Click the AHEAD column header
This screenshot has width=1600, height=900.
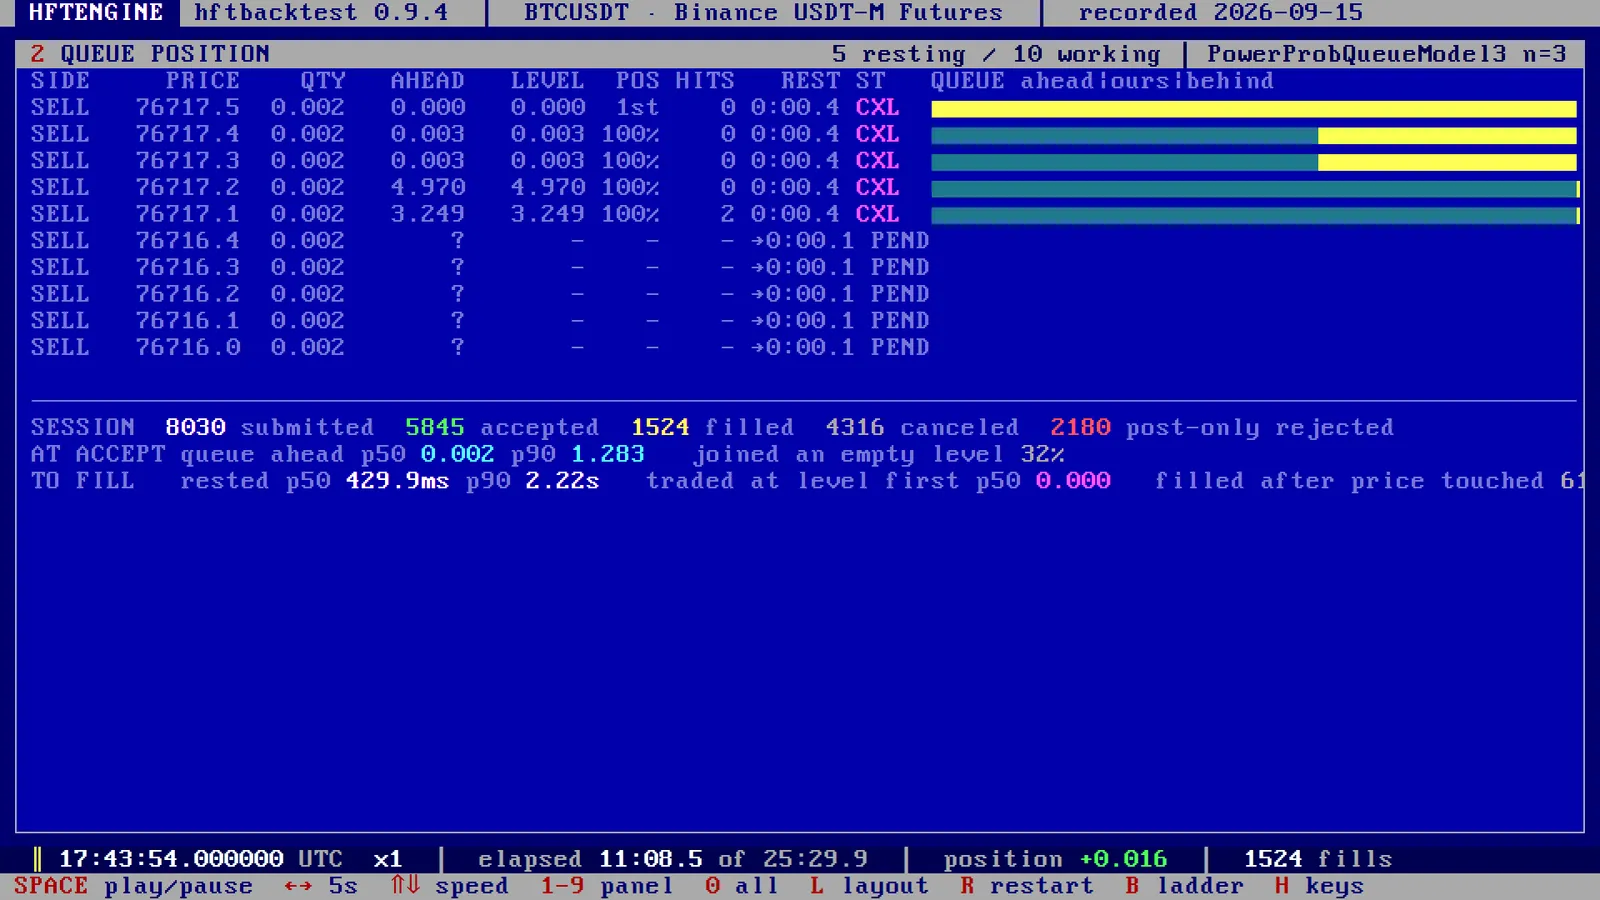pyautogui.click(x=428, y=81)
